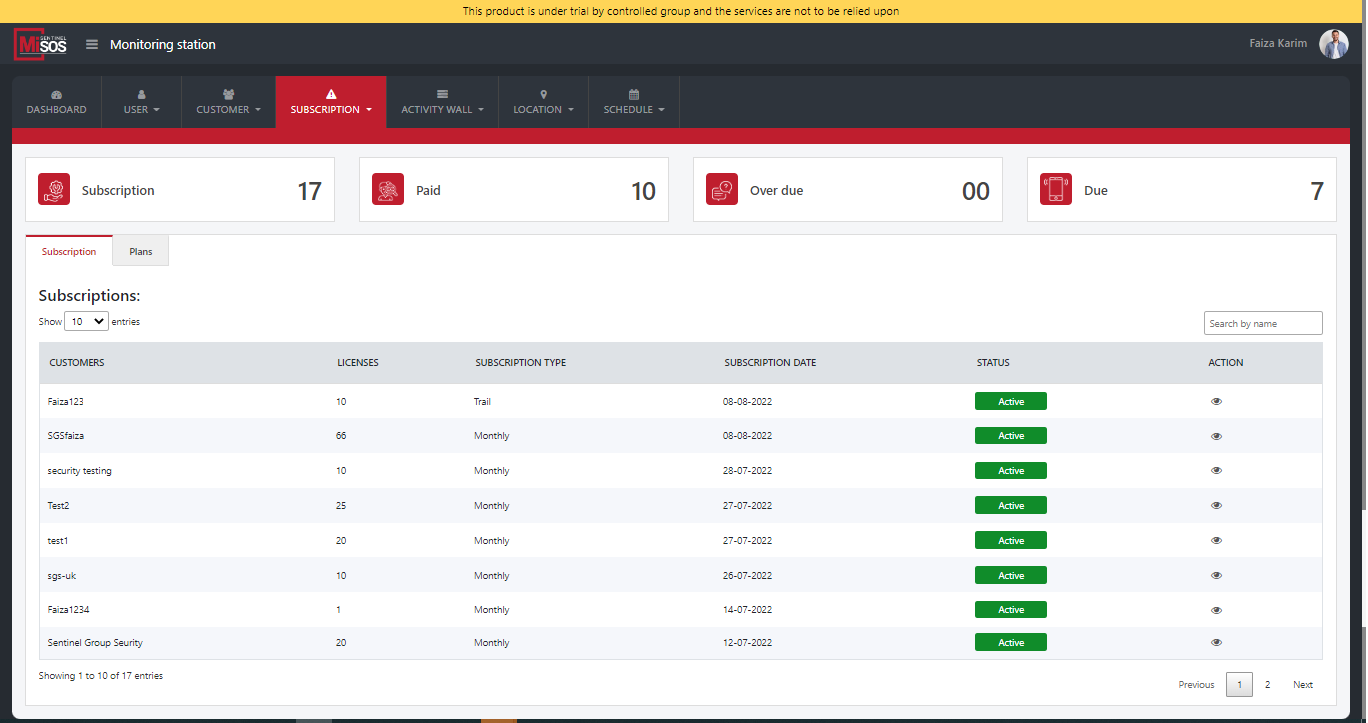Toggle the hamburger menu icon
Viewport: 1368px width, 723px height.
(x=92, y=45)
